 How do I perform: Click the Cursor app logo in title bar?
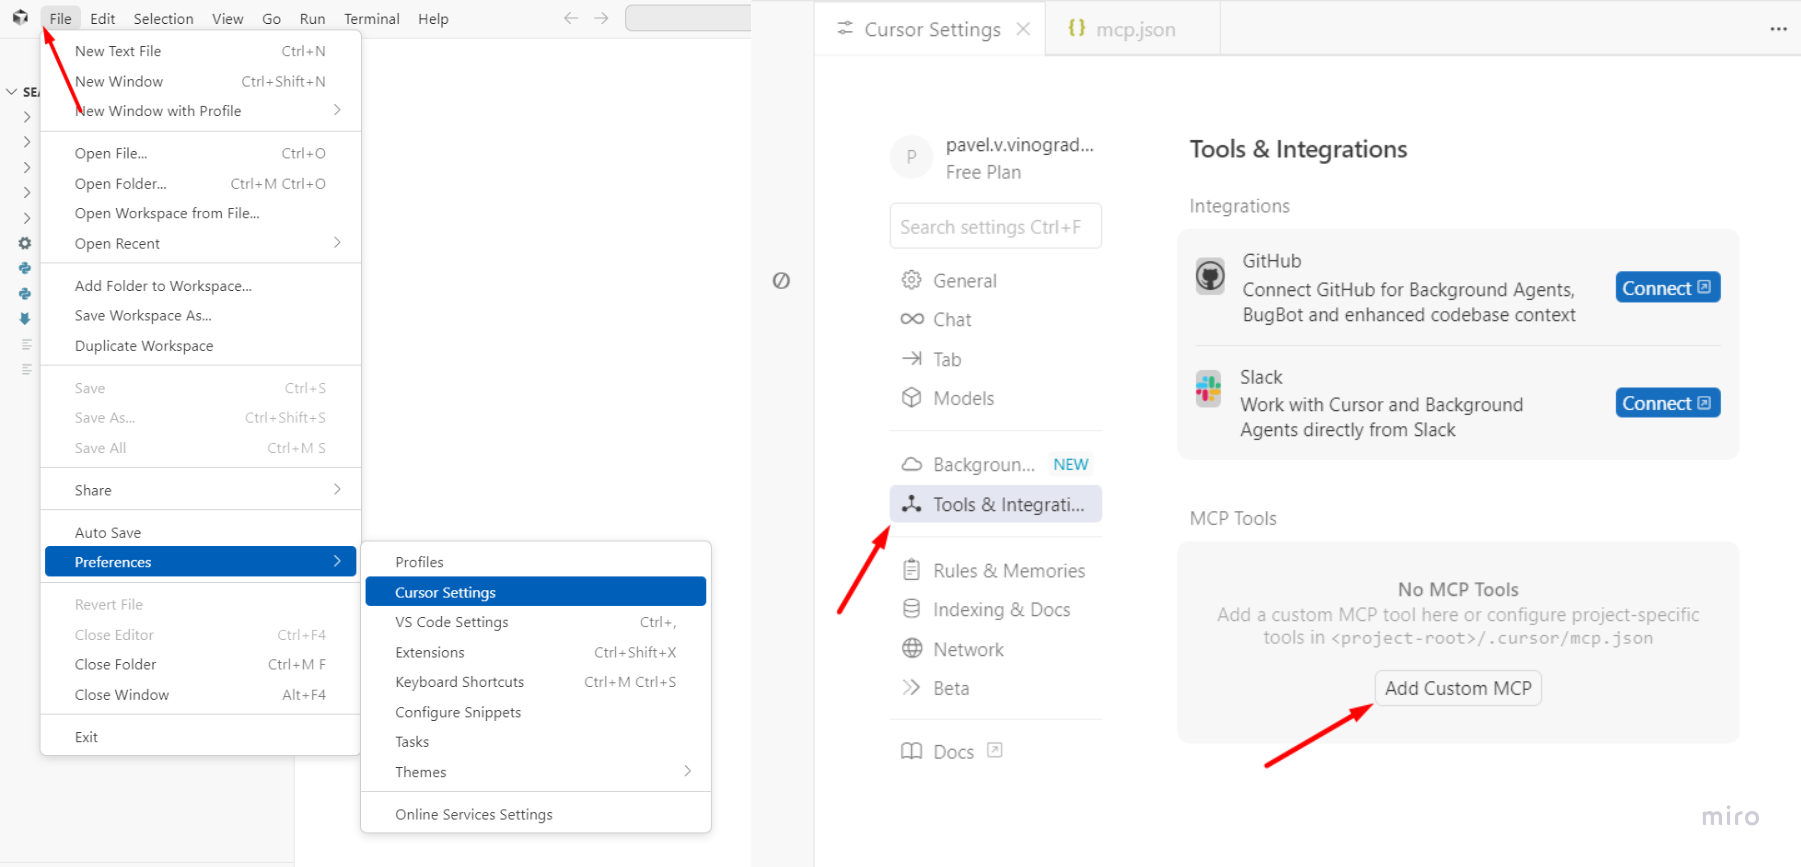click(x=20, y=18)
